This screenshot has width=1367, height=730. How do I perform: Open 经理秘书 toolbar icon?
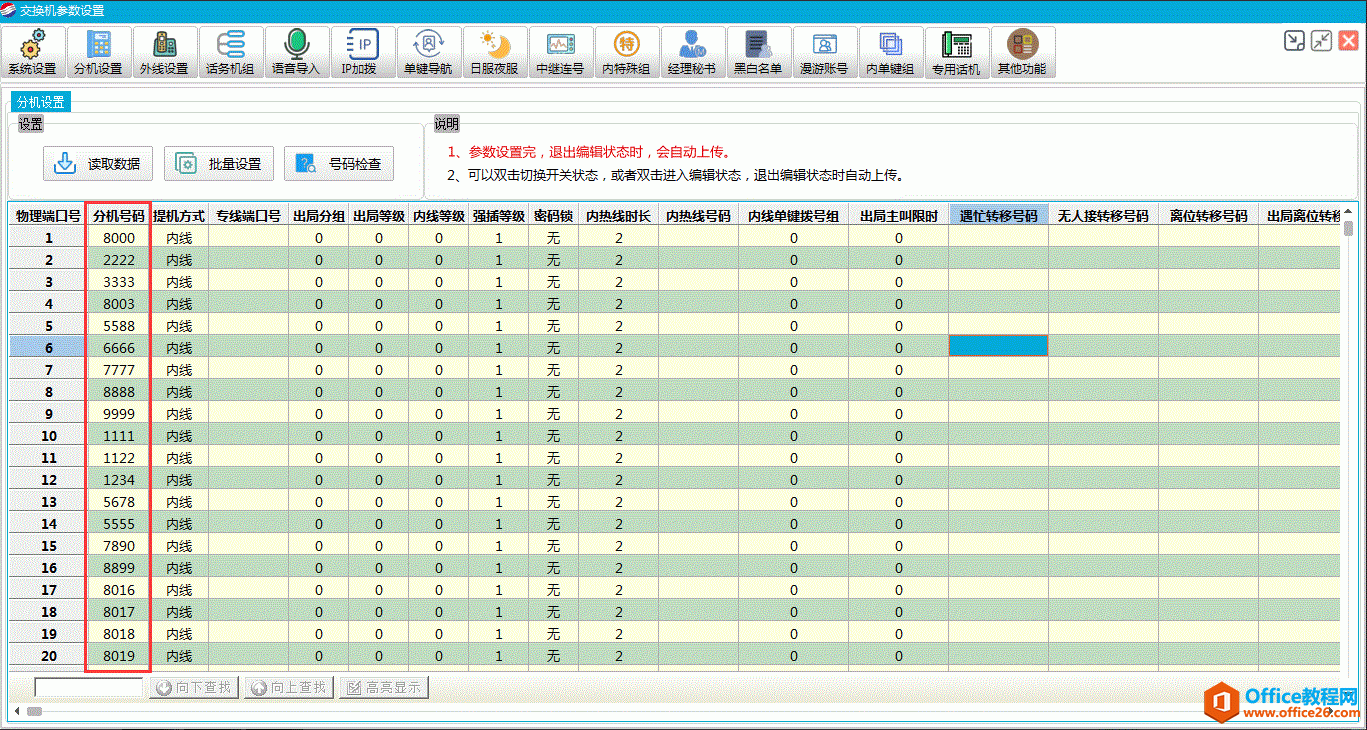[x=693, y=52]
